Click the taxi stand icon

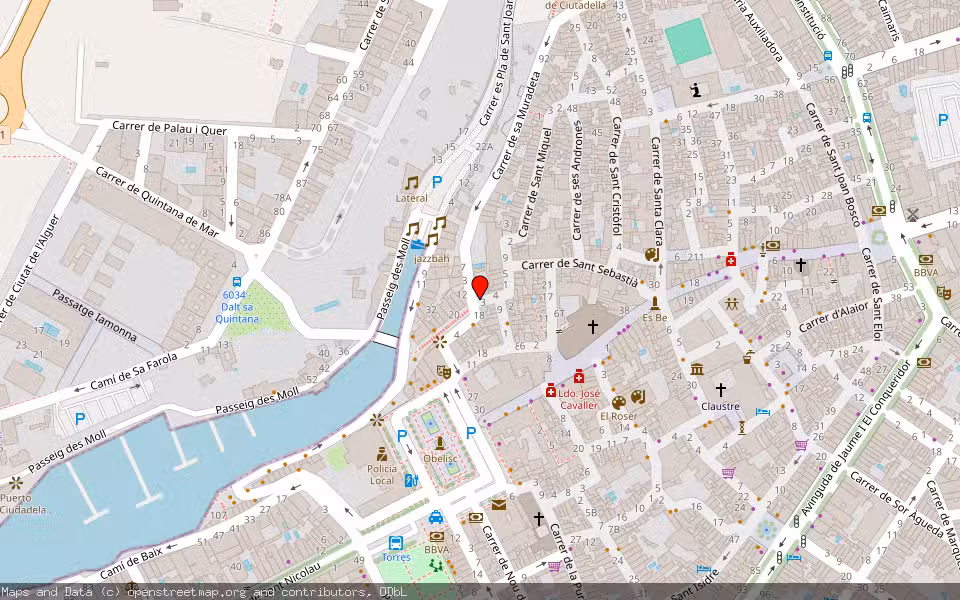click(436, 517)
